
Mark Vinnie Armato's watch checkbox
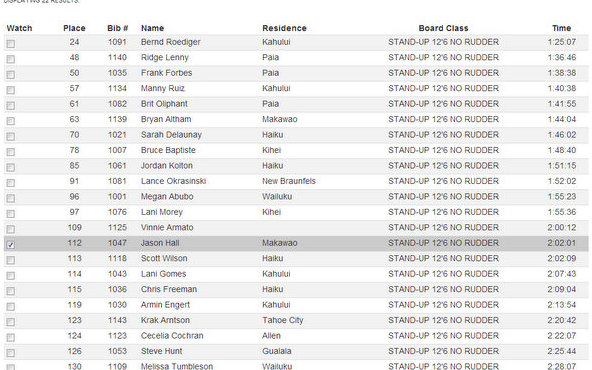click(x=11, y=229)
